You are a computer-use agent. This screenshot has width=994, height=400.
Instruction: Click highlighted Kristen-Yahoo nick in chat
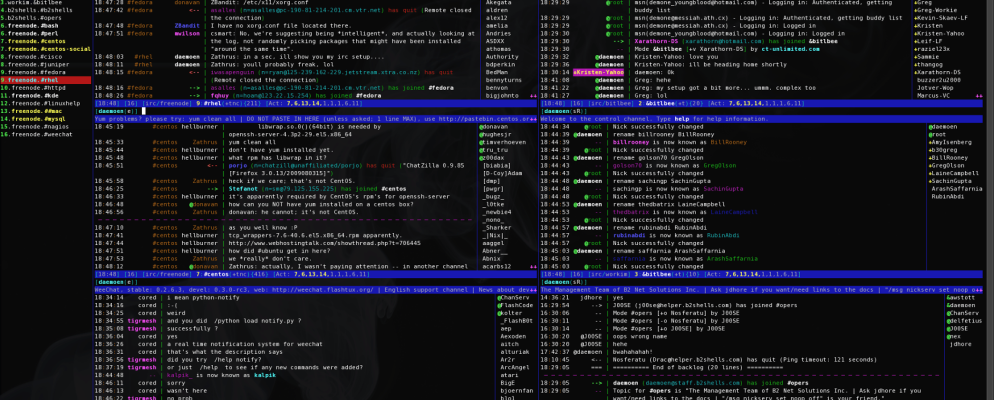[598, 72]
